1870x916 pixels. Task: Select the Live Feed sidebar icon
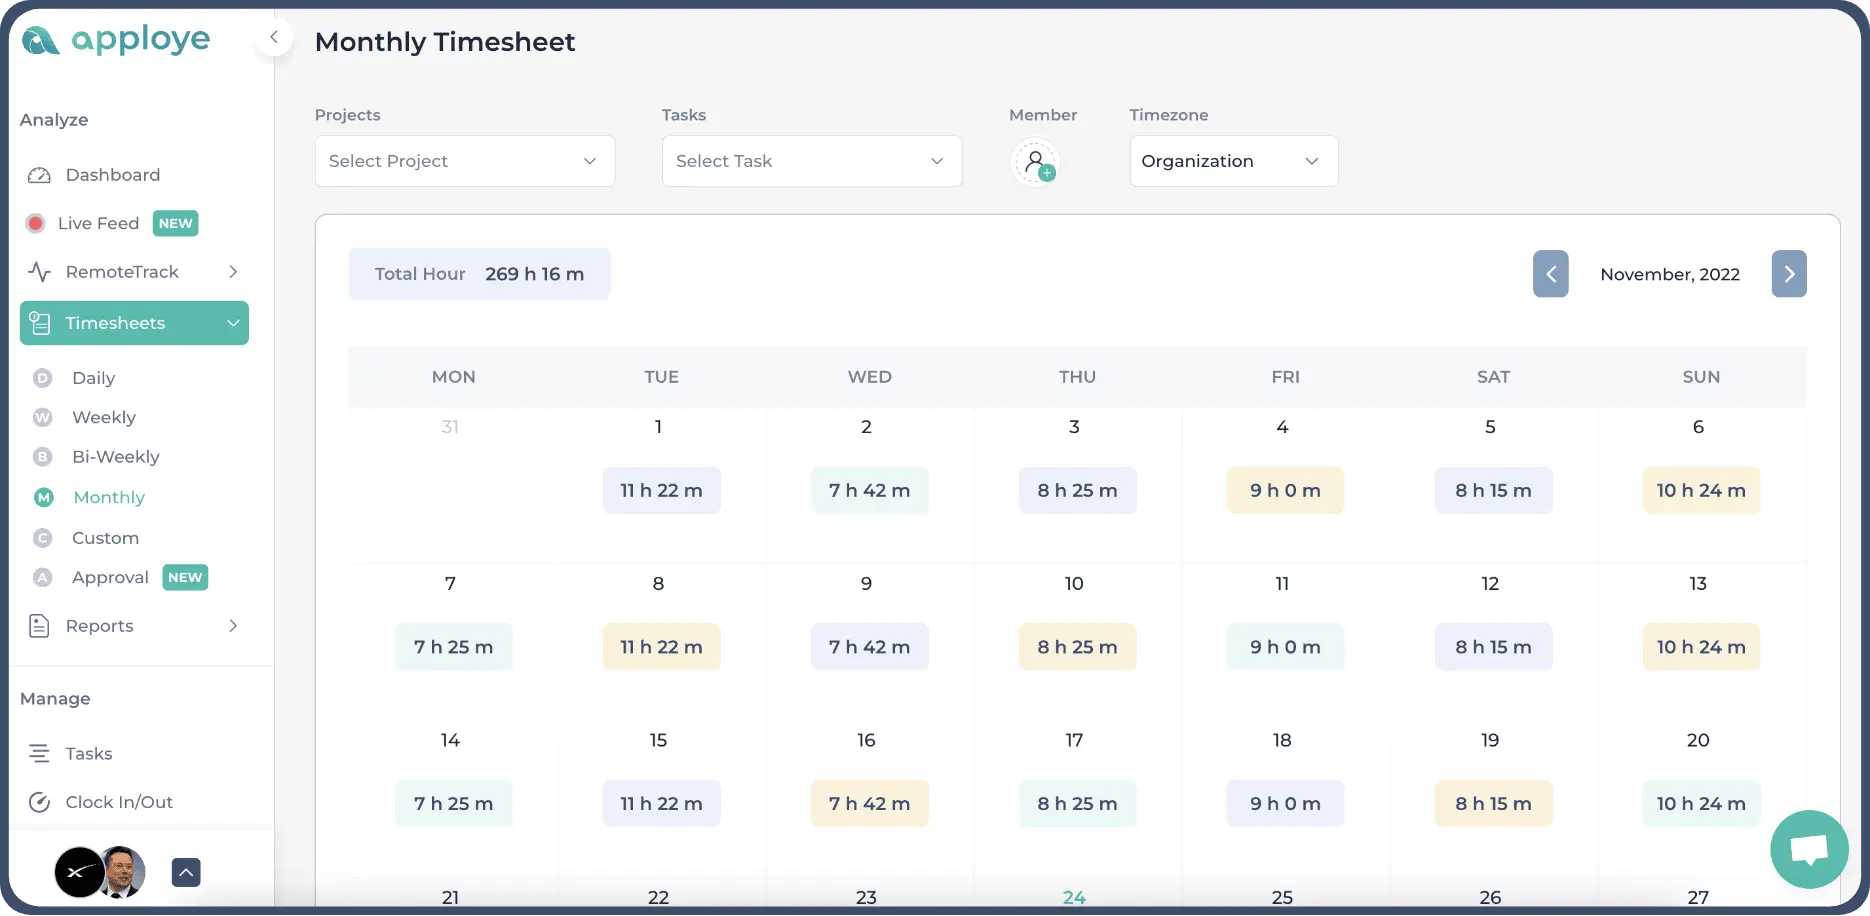(x=36, y=223)
